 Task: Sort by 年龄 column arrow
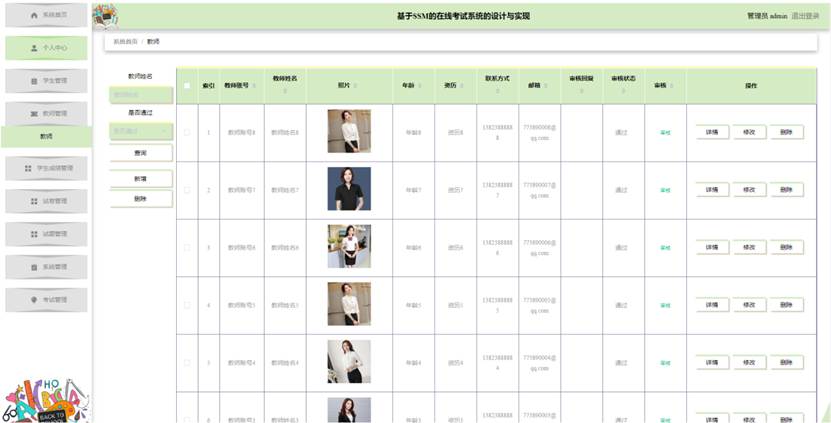pos(419,86)
